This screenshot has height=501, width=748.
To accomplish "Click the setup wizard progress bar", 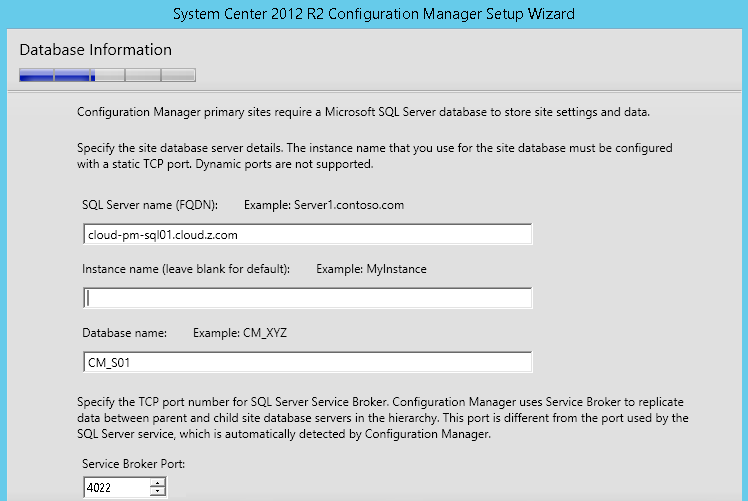I will tap(107, 75).
